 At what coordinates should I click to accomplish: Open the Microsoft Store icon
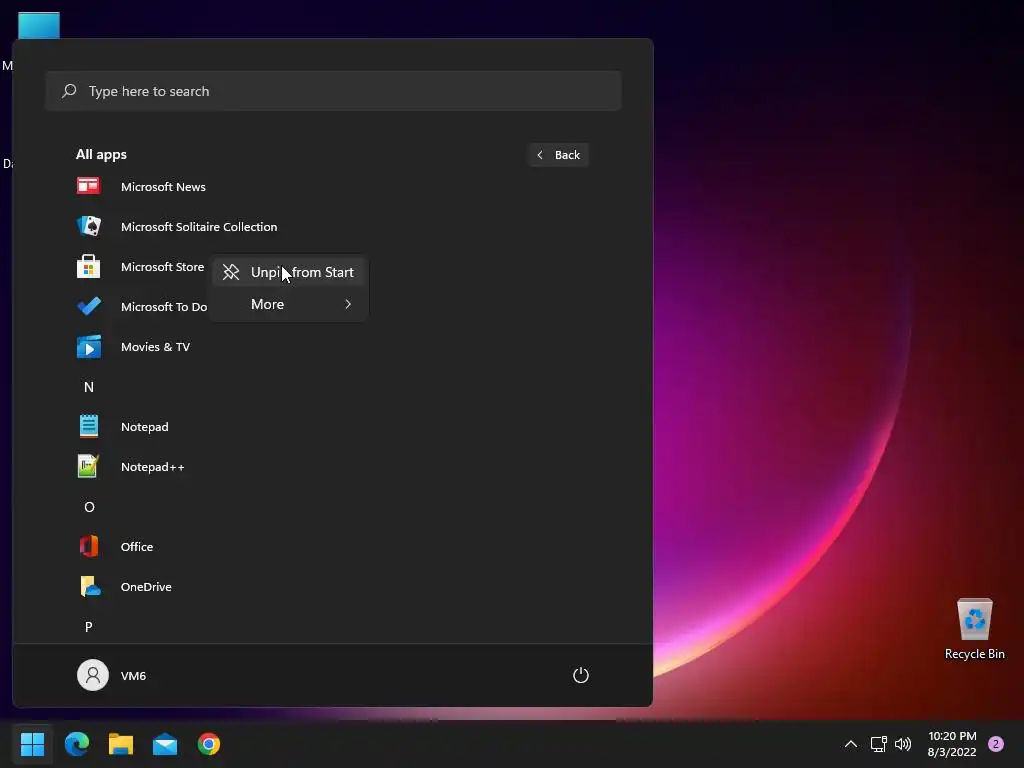[88, 266]
